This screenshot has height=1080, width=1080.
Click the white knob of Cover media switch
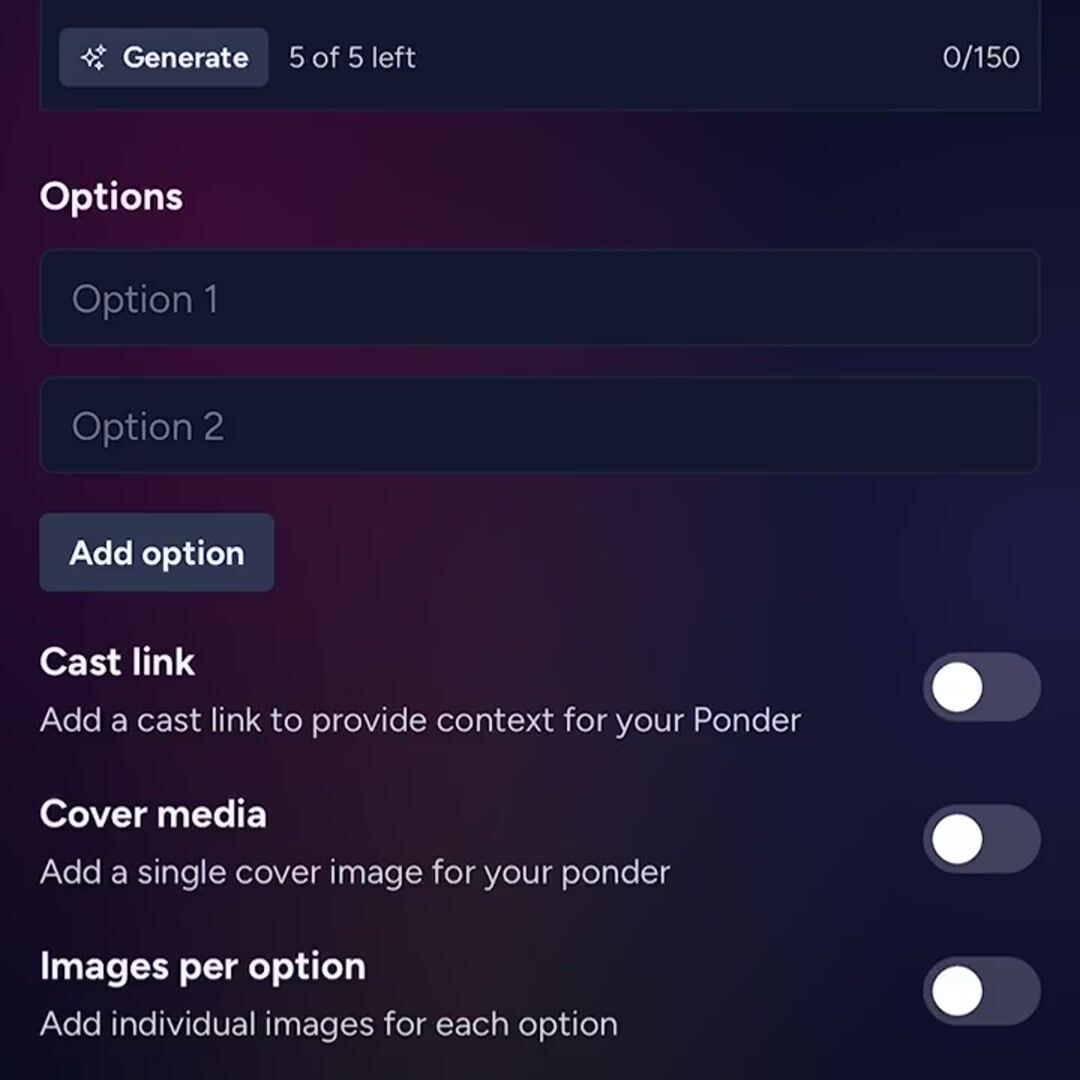pos(957,839)
